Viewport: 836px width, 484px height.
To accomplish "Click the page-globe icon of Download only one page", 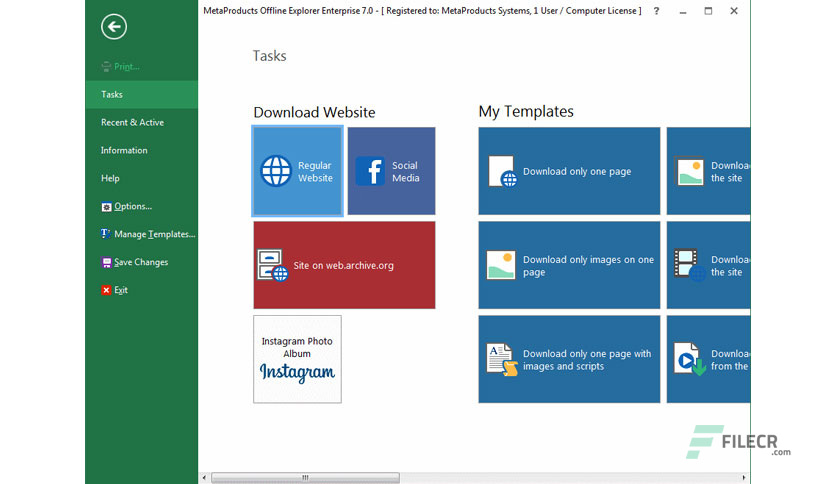I will click(x=503, y=172).
